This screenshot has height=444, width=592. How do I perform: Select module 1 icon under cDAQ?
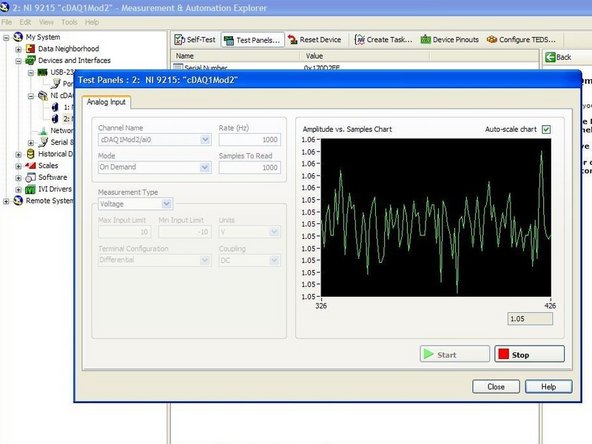[55, 107]
